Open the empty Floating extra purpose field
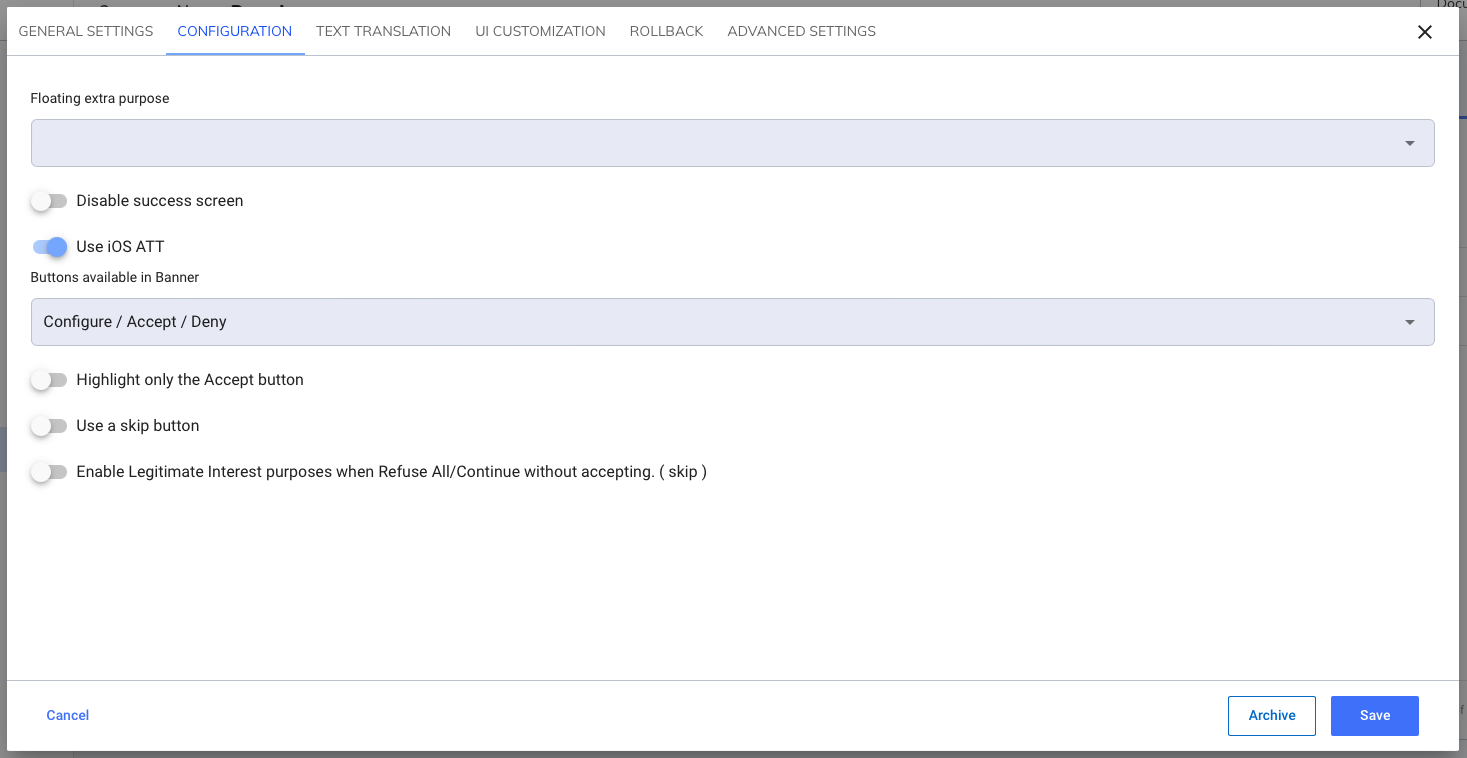The image size is (1467, 758). (x=700, y=143)
